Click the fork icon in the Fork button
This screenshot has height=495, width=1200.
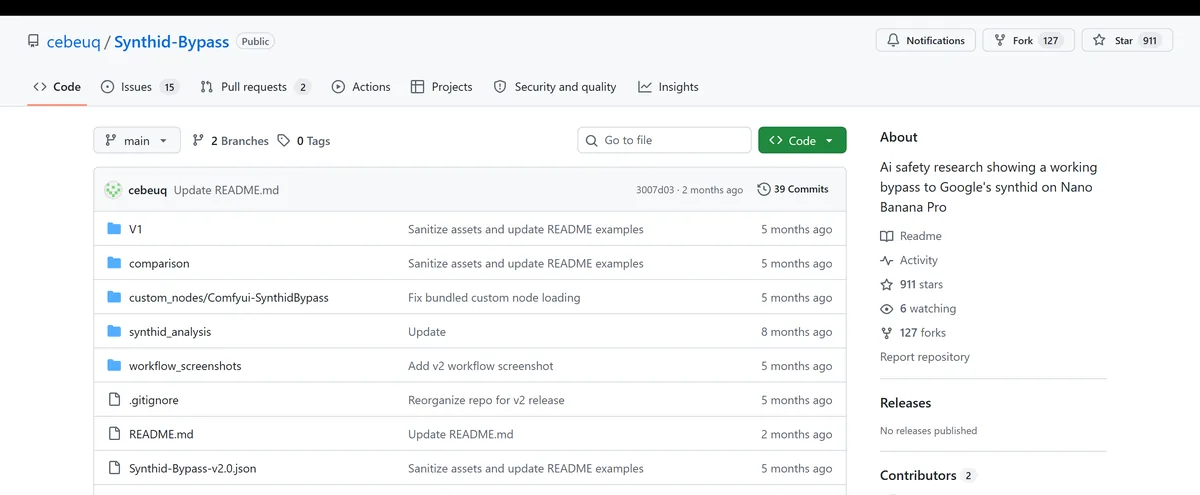[x=999, y=41]
